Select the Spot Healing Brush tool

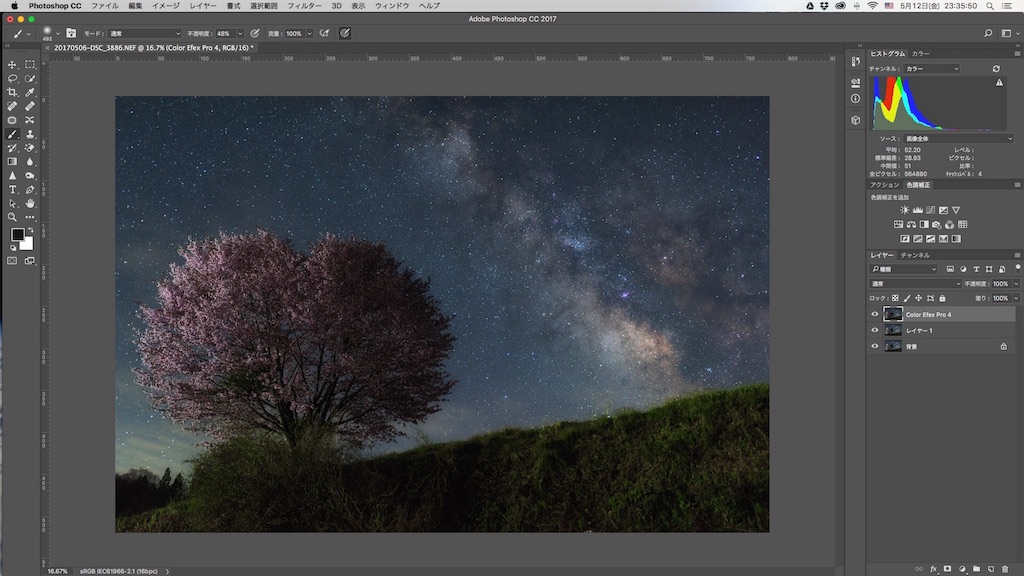(x=12, y=106)
